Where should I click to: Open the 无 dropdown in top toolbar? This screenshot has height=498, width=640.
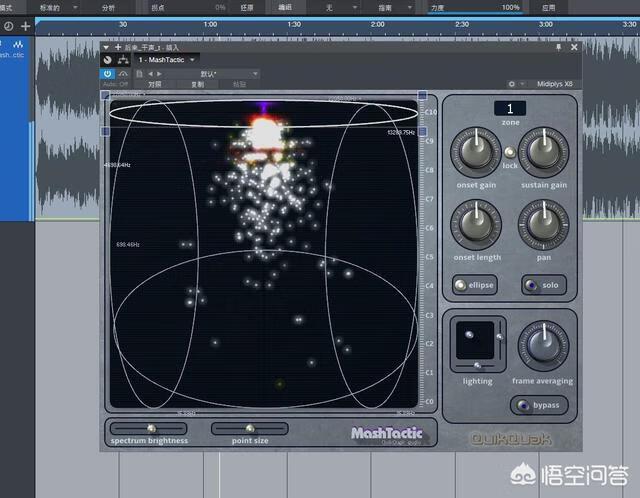coord(339,7)
